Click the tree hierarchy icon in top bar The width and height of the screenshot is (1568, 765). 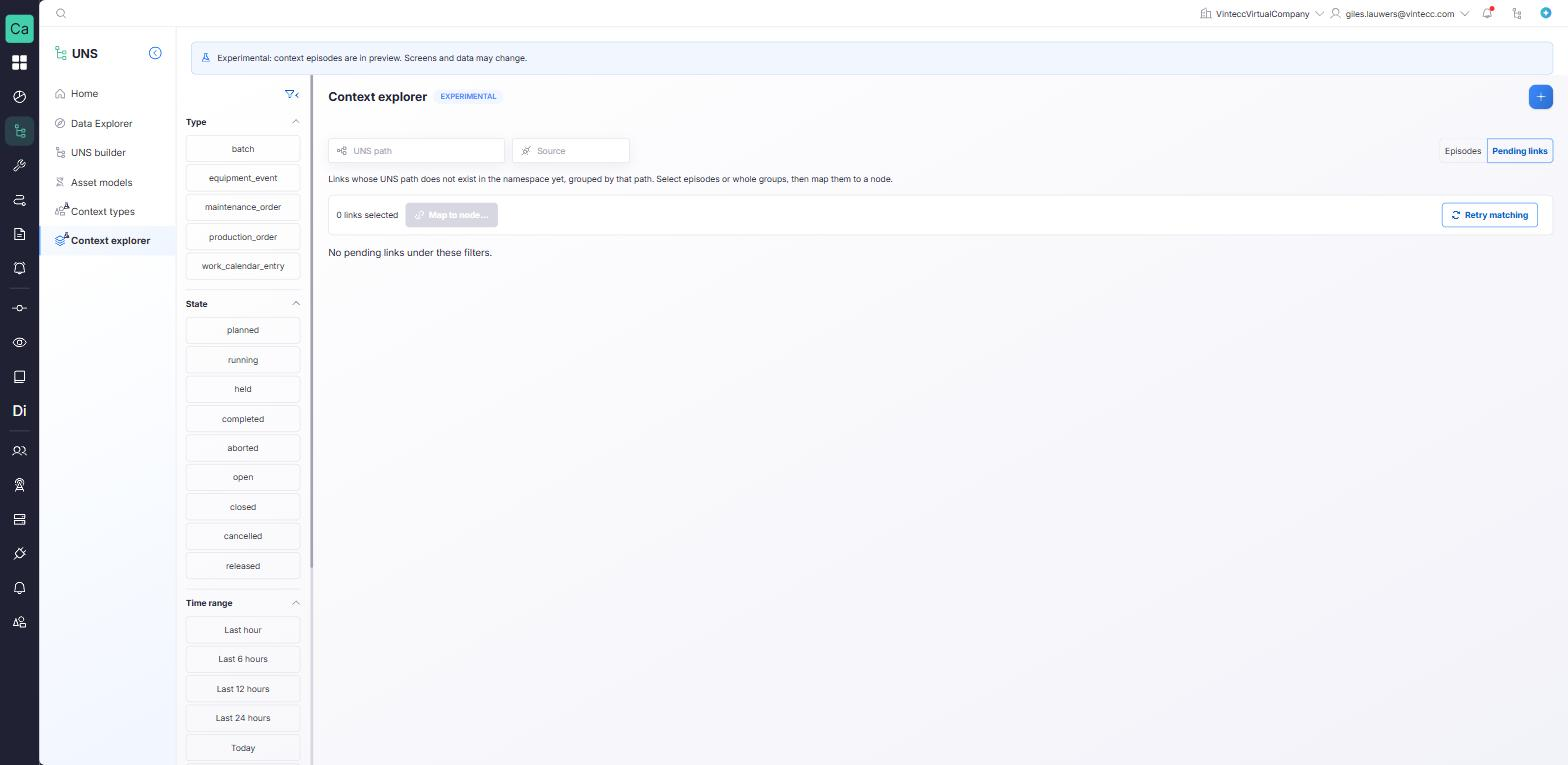(x=1517, y=14)
